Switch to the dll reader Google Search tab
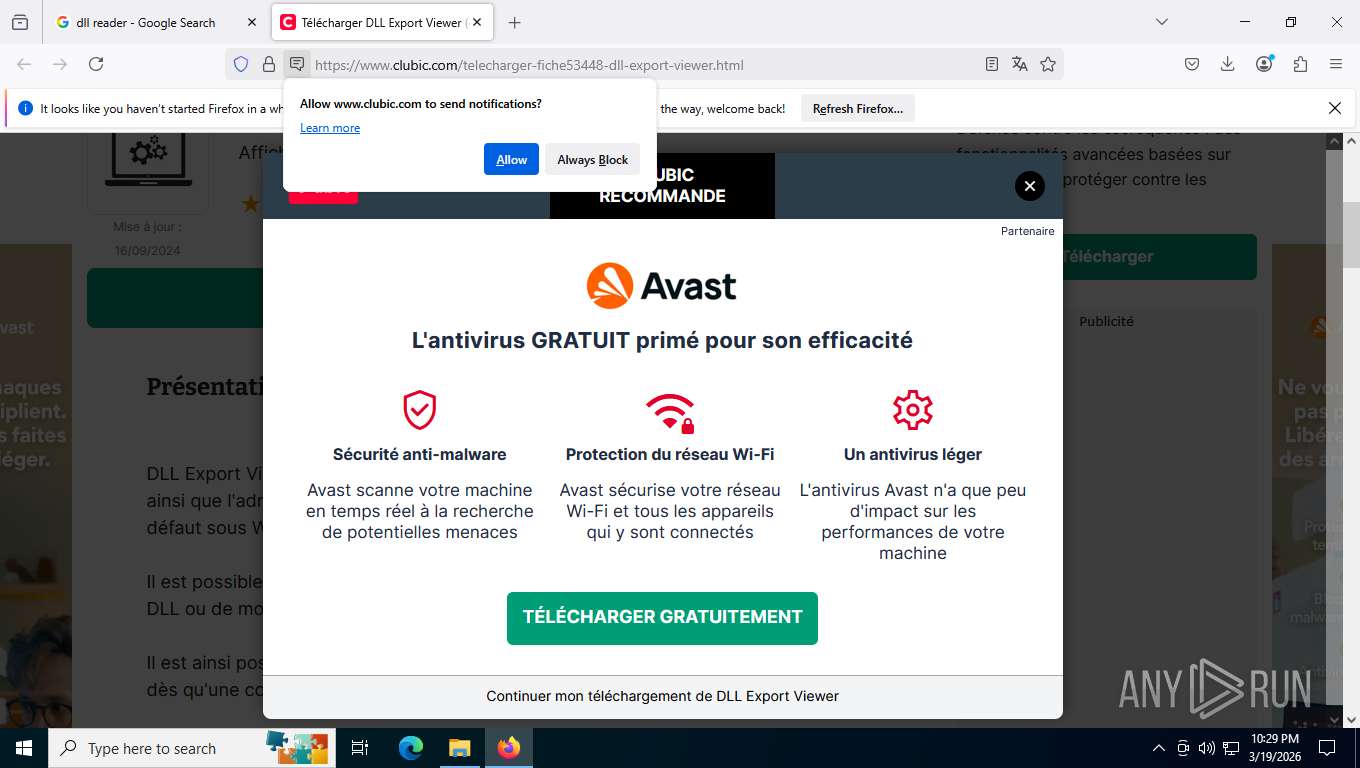 [155, 22]
